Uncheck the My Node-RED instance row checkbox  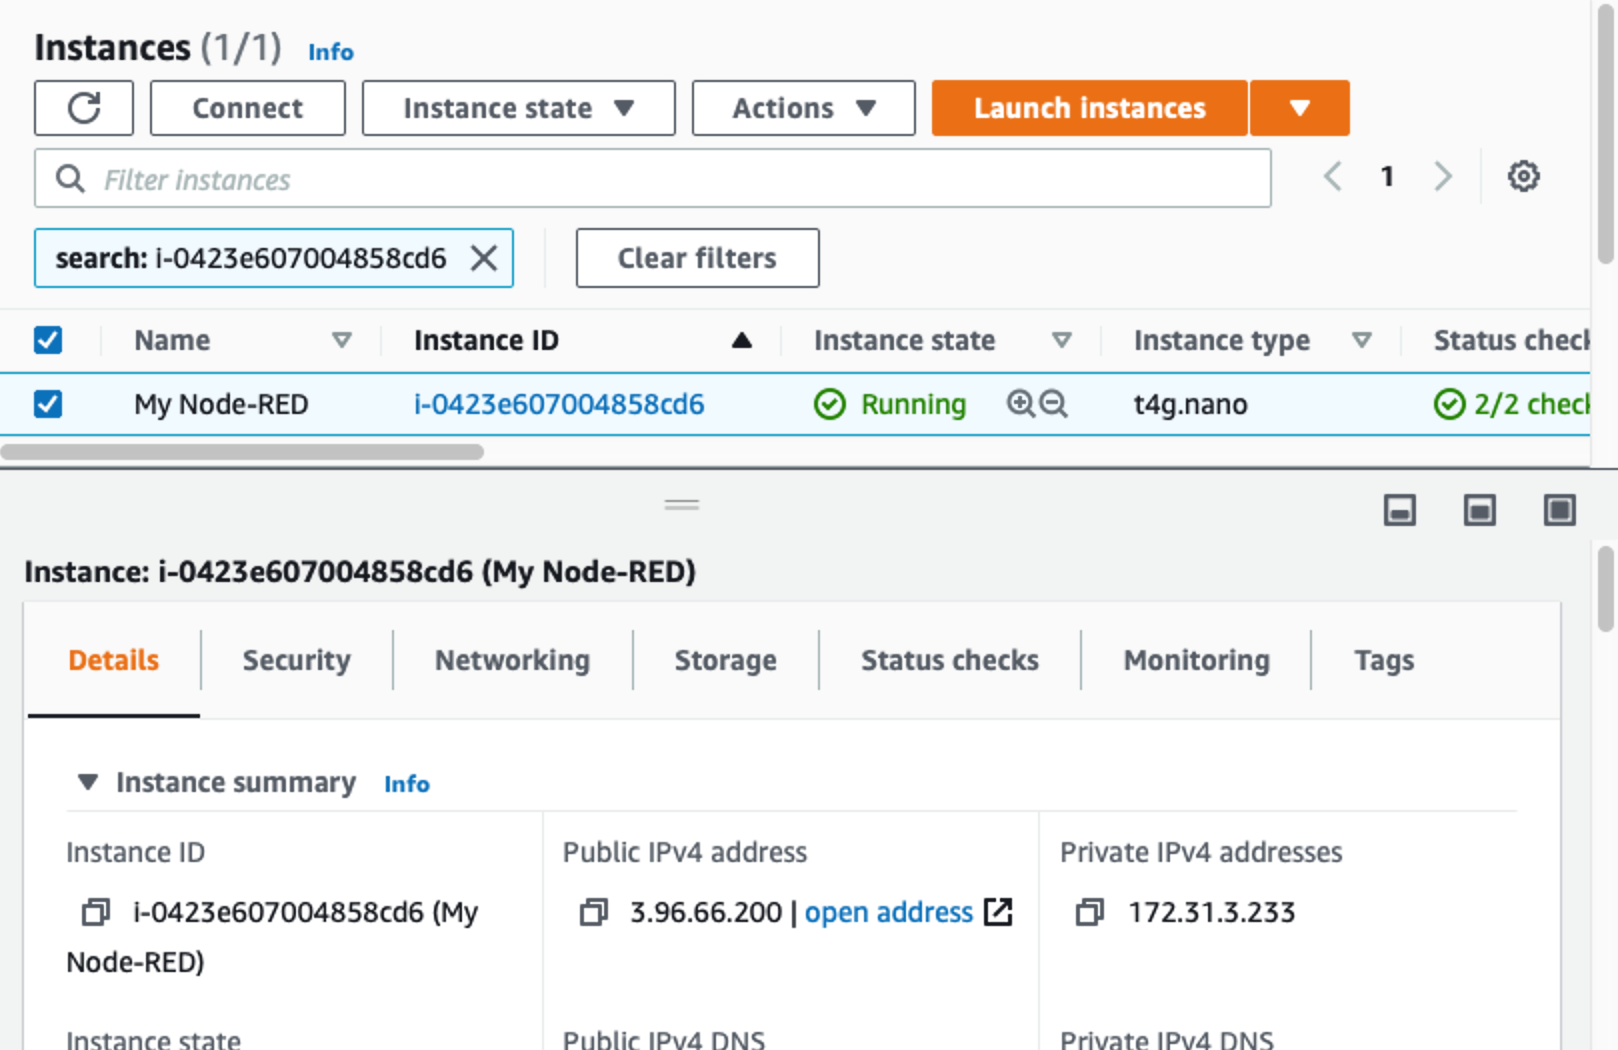pyautogui.click(x=47, y=404)
